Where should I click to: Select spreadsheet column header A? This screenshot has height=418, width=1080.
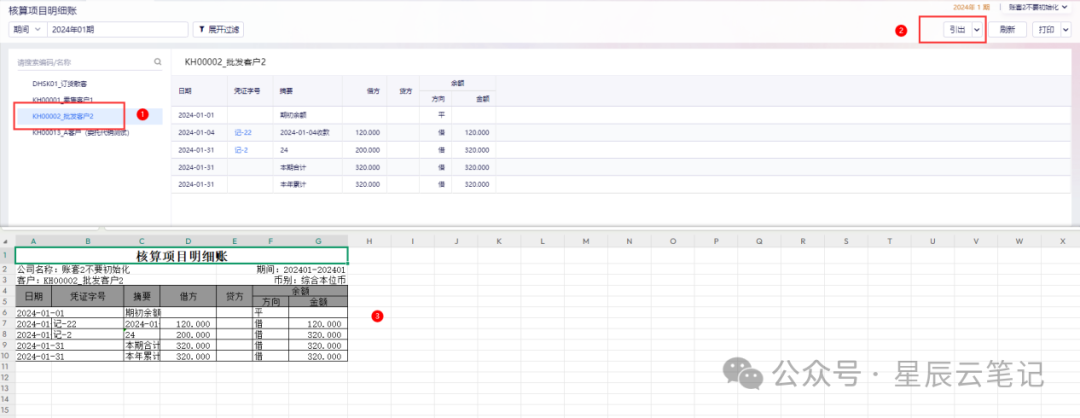(x=33, y=241)
